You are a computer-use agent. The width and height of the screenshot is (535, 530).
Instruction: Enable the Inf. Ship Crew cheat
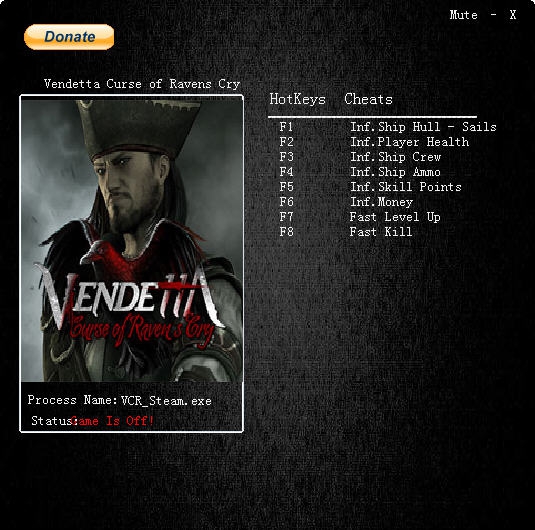pyautogui.click(x=395, y=157)
